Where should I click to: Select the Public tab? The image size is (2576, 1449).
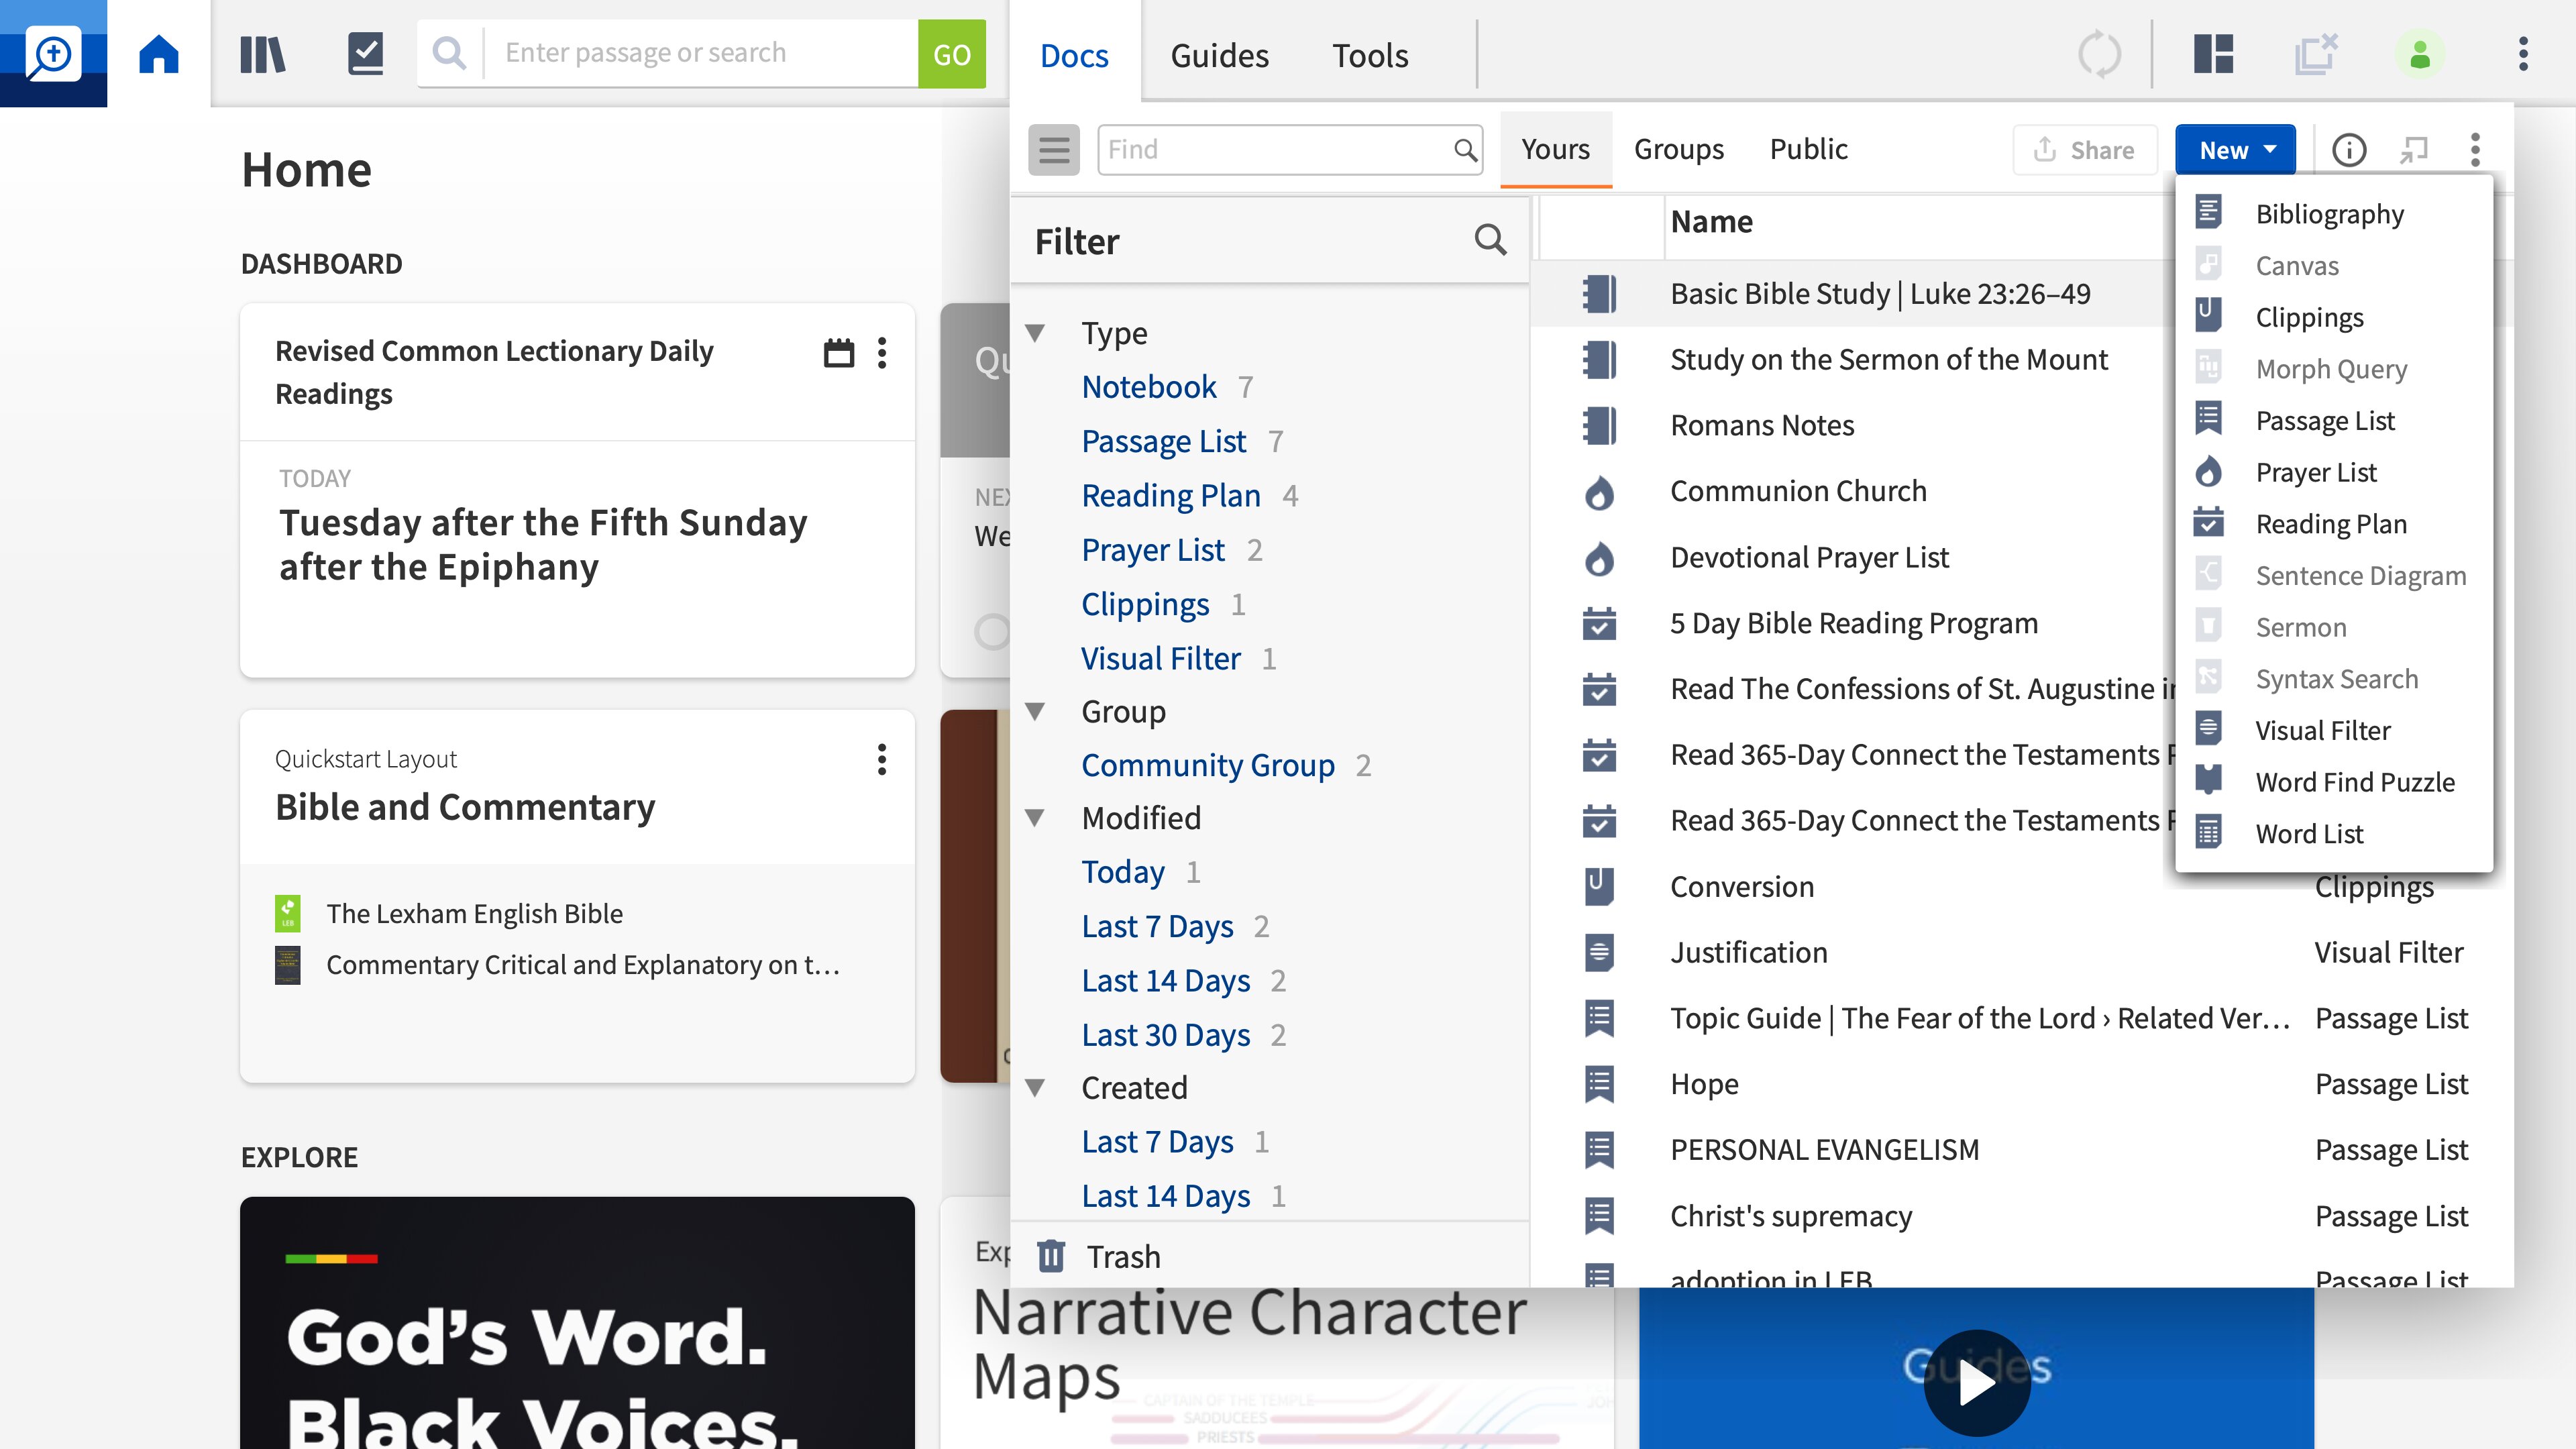click(x=1808, y=150)
